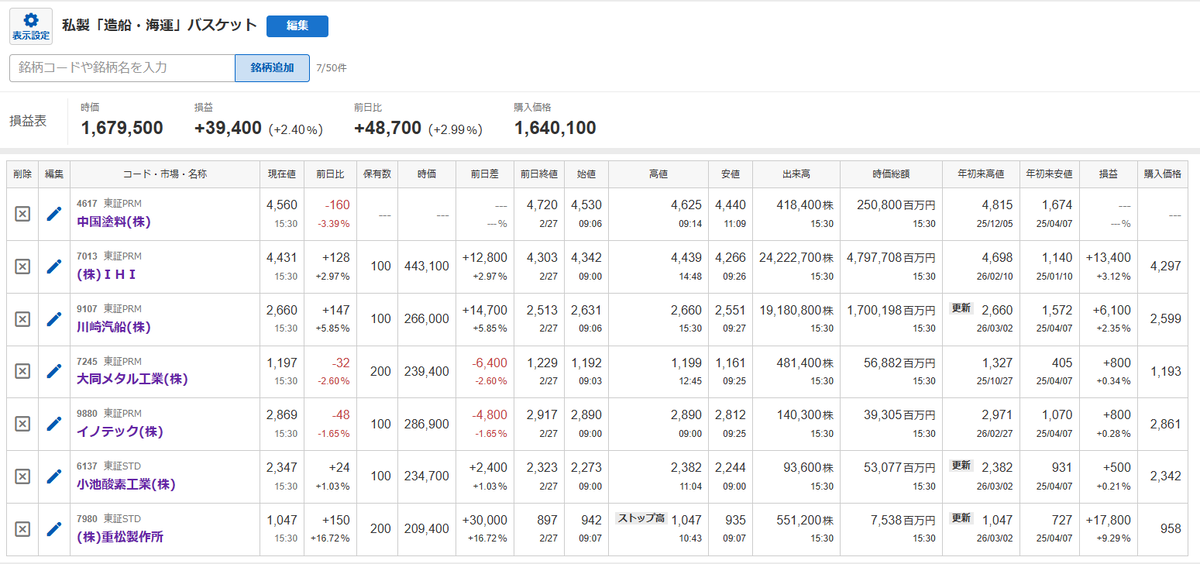Focus the 銘柄コードや銘柄名を入力 field
The width and height of the screenshot is (1200, 564).
[122, 68]
